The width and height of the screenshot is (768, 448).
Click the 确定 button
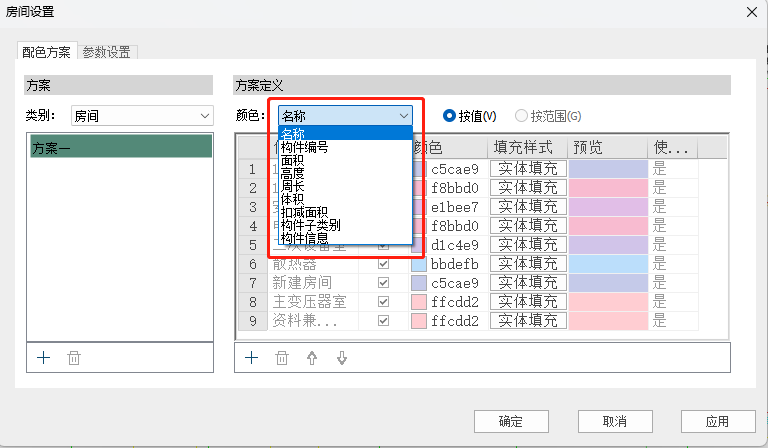point(511,422)
